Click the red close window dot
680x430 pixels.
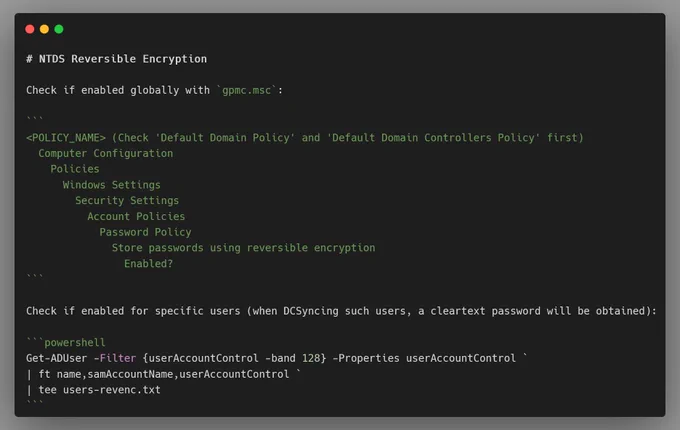tap(30, 29)
